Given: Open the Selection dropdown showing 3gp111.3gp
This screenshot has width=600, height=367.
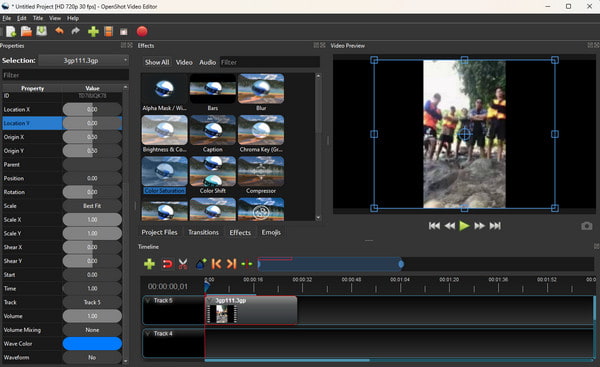Looking at the screenshot, I should [x=83, y=60].
